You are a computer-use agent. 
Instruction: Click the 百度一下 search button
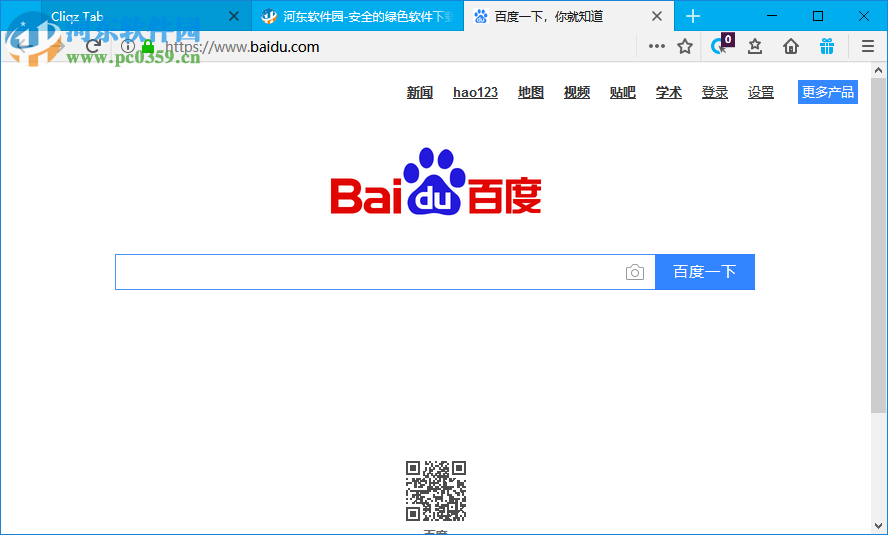[x=705, y=272]
